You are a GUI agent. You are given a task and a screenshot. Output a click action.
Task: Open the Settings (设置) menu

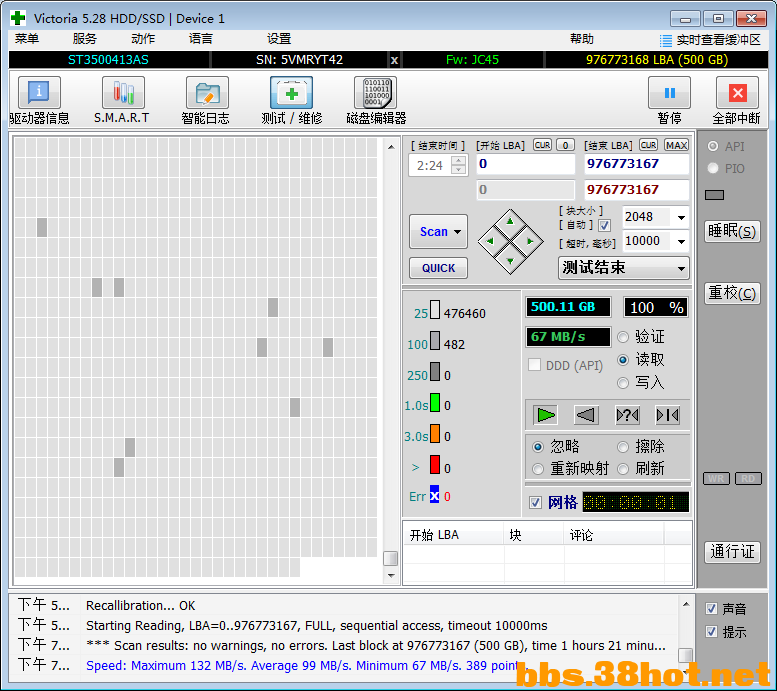(x=279, y=39)
